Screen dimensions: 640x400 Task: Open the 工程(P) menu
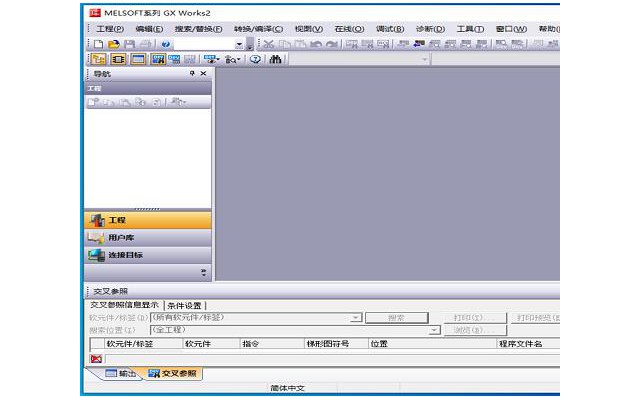click(110, 29)
